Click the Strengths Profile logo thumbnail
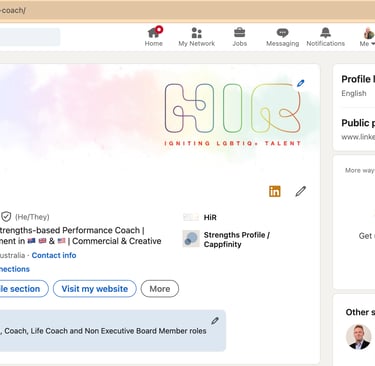375x366 pixels. coord(191,239)
